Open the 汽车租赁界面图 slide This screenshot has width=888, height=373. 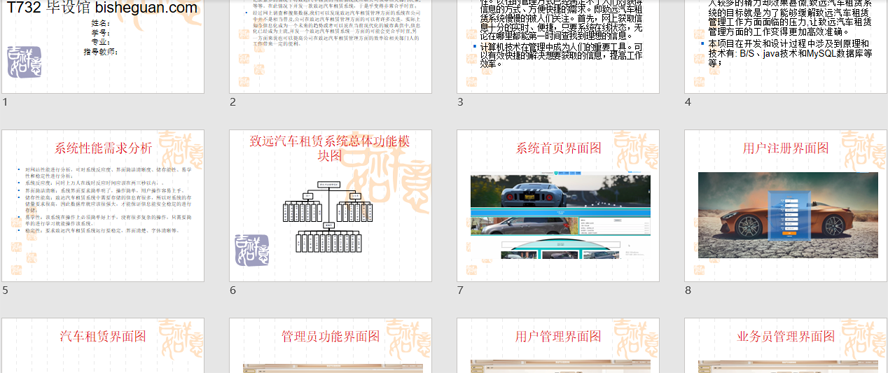[x=103, y=345]
